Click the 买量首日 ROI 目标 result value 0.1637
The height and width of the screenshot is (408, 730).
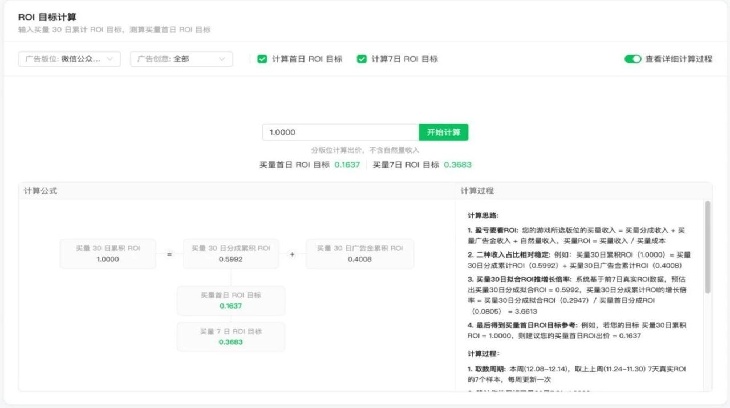(x=347, y=164)
